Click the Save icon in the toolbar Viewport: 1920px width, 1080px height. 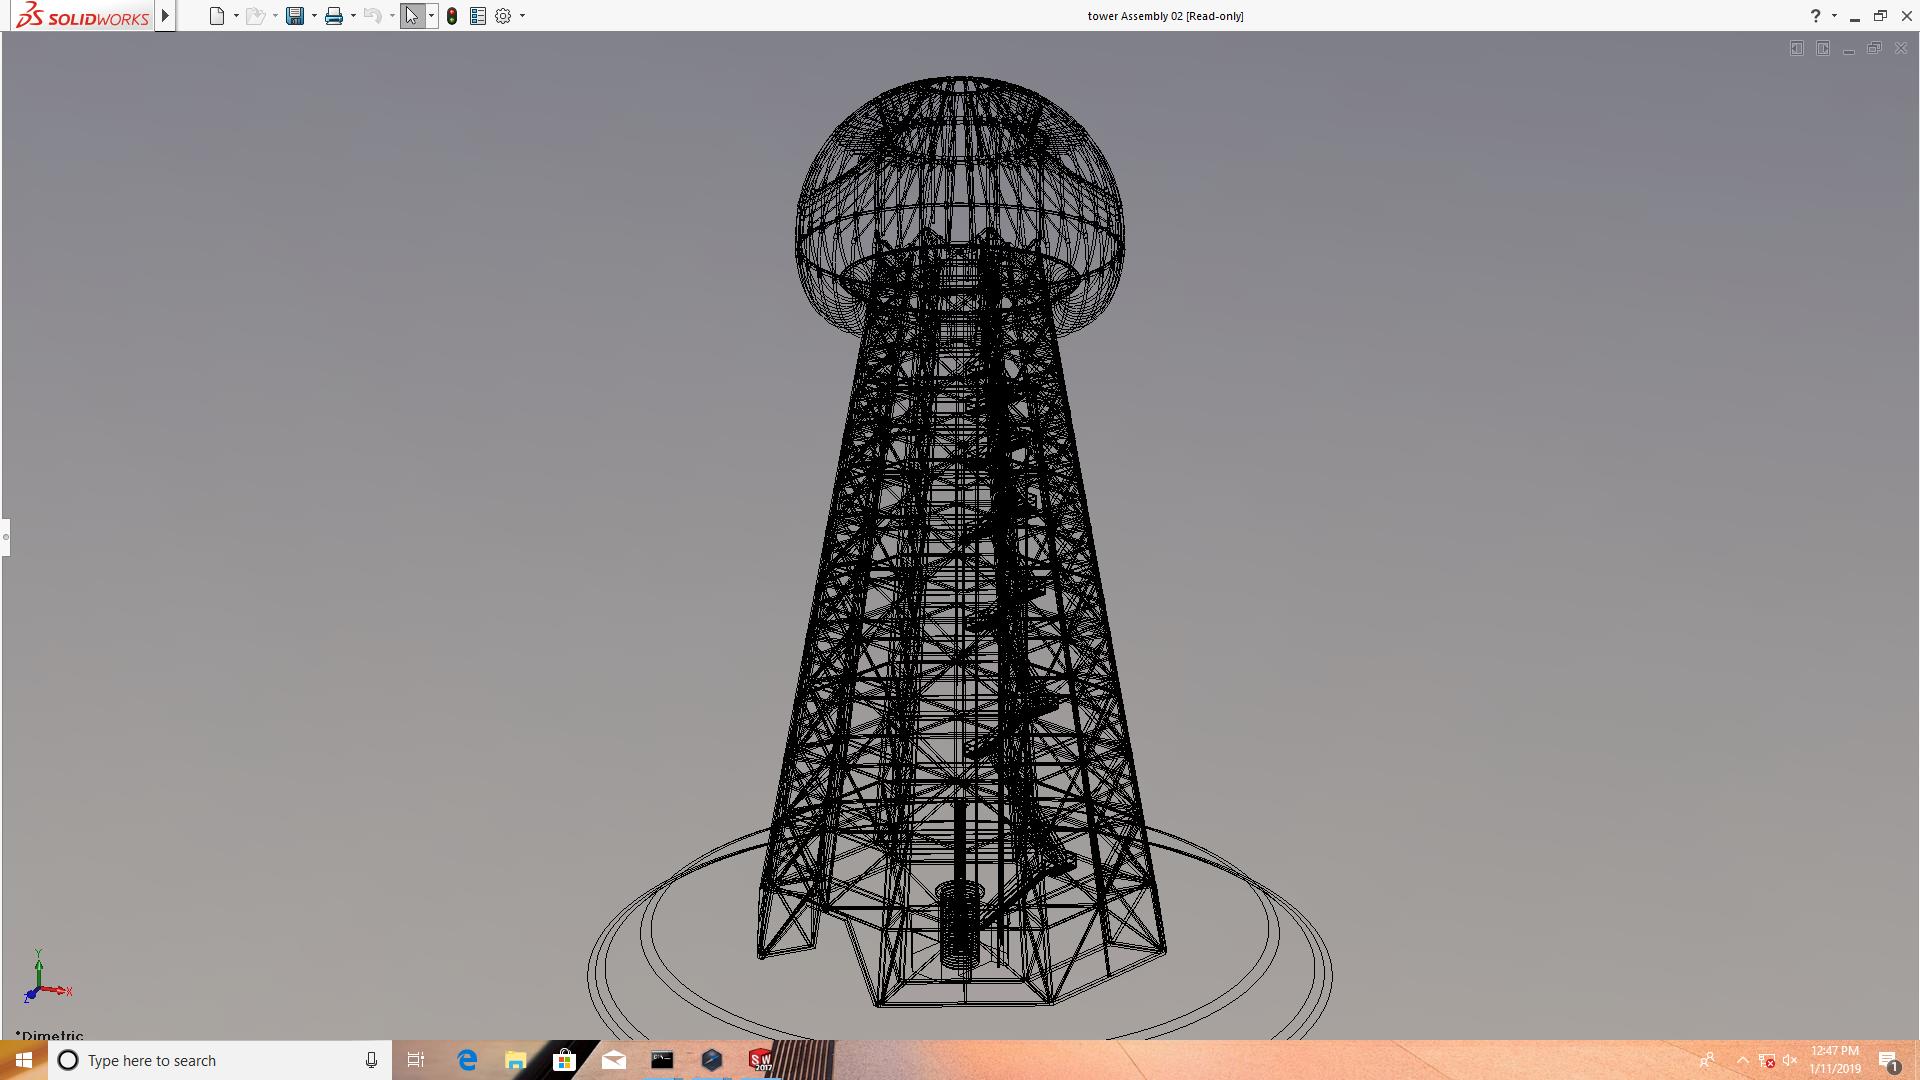[294, 16]
